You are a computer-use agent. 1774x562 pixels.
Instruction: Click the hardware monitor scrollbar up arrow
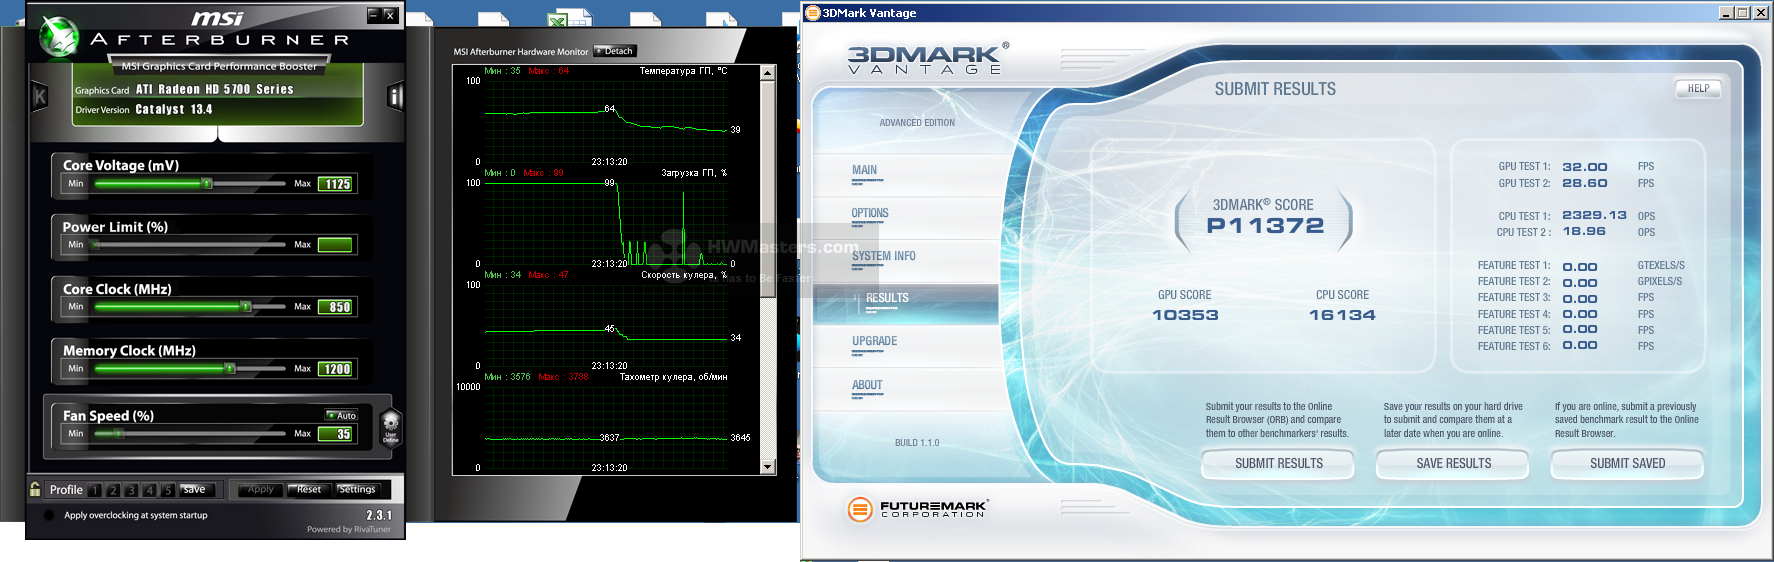768,73
